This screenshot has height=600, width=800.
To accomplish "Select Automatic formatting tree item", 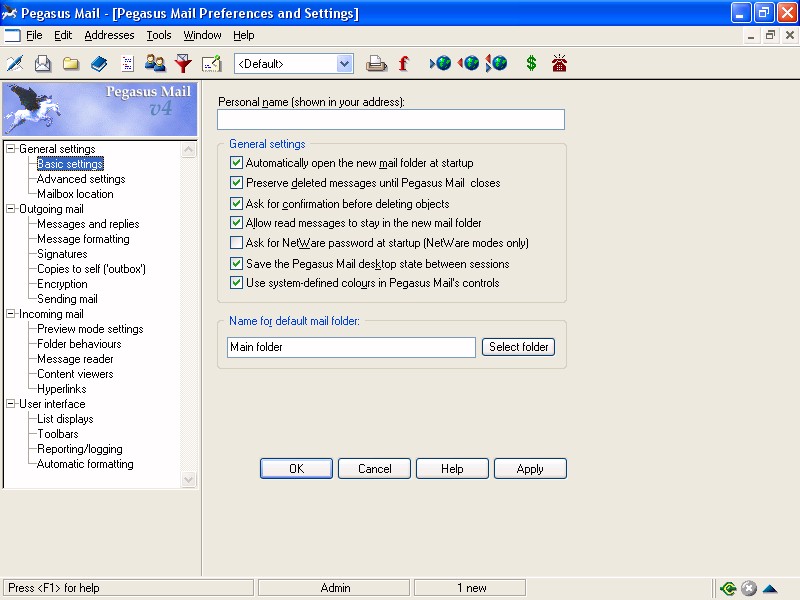I will click(85, 464).
